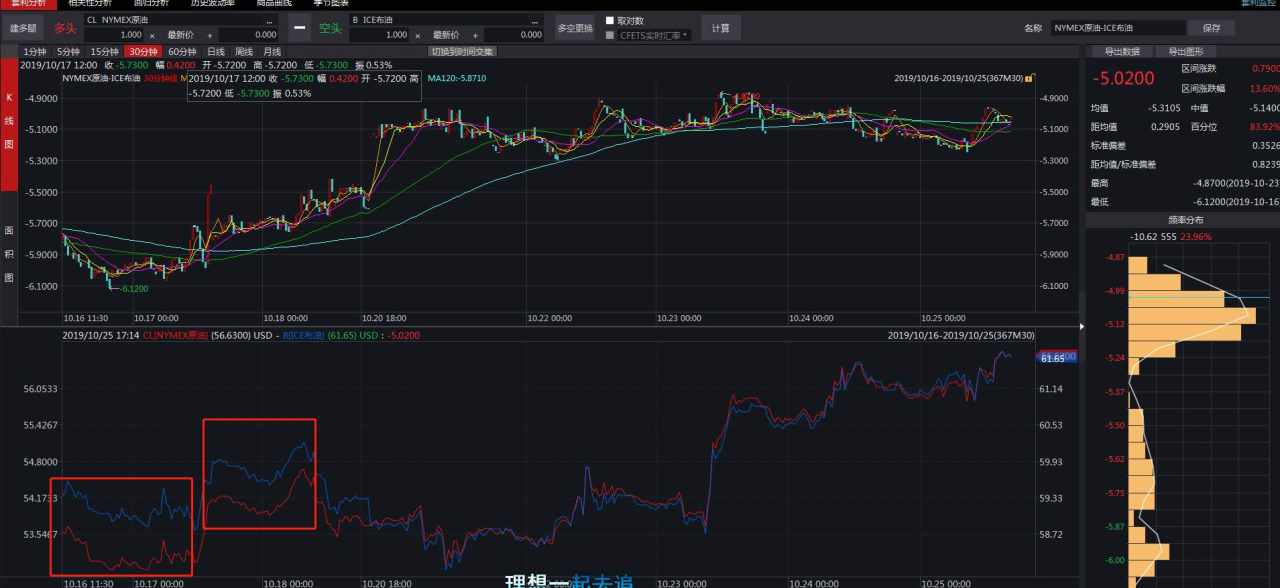Click the 多头 long-leg label
The height and width of the screenshot is (588, 1280).
pyautogui.click(x=65, y=28)
